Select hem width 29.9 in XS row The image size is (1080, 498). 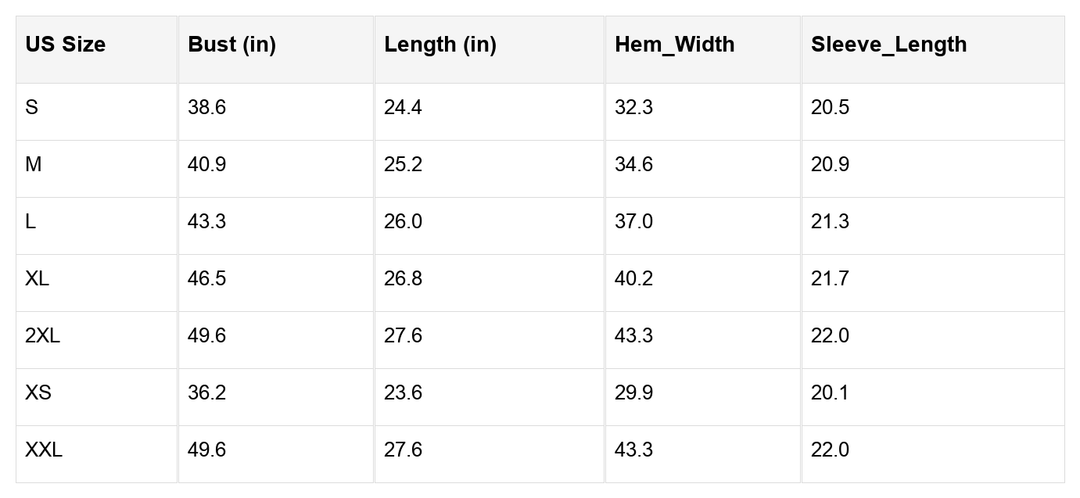tap(634, 392)
